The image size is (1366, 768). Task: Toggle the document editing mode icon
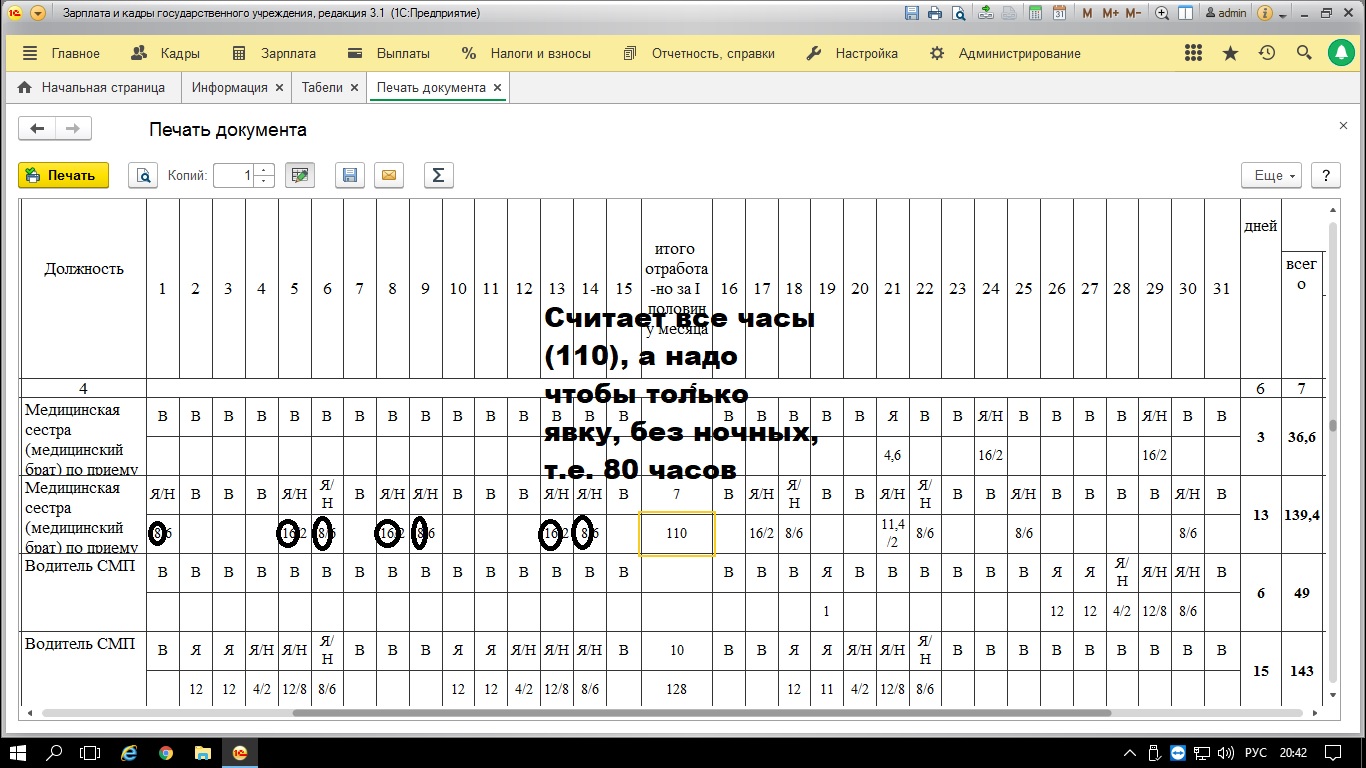pyautogui.click(x=299, y=175)
